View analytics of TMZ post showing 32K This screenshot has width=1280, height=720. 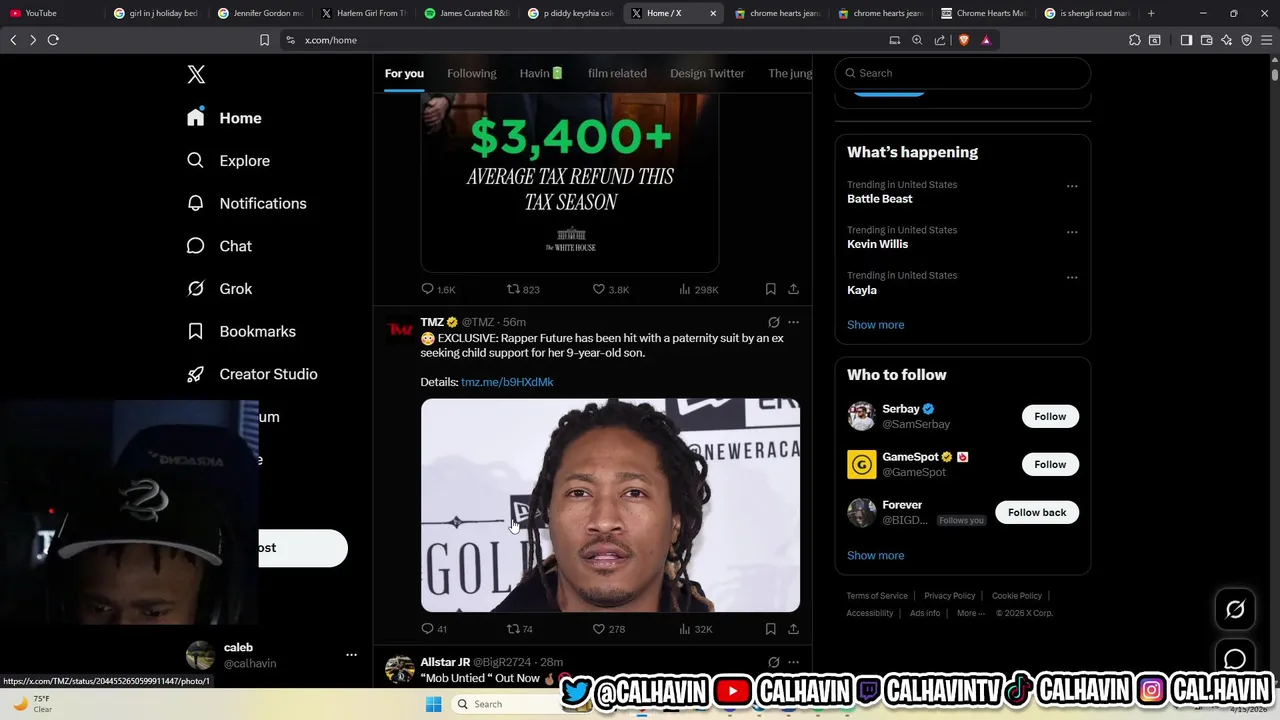695,629
